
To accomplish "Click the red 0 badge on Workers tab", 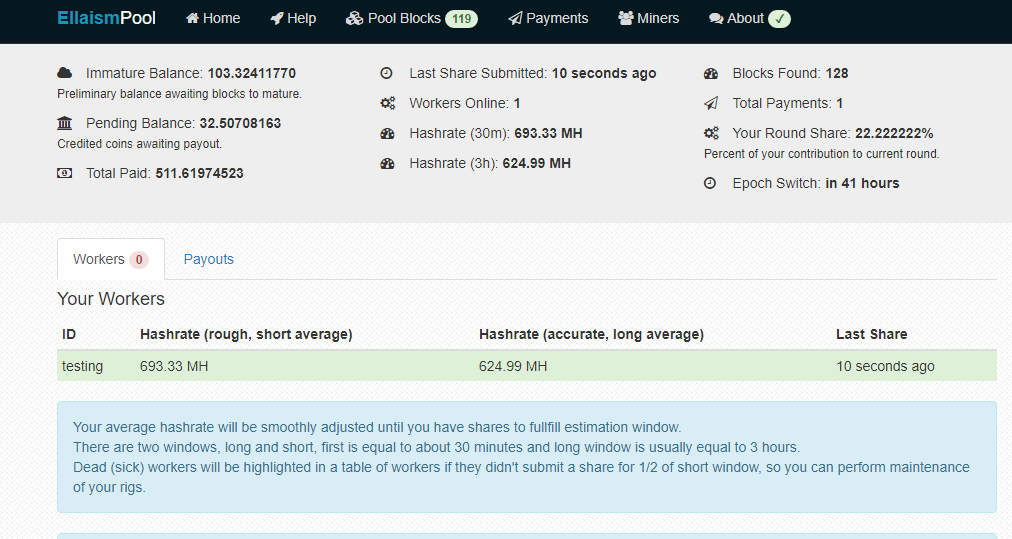I will point(139,259).
